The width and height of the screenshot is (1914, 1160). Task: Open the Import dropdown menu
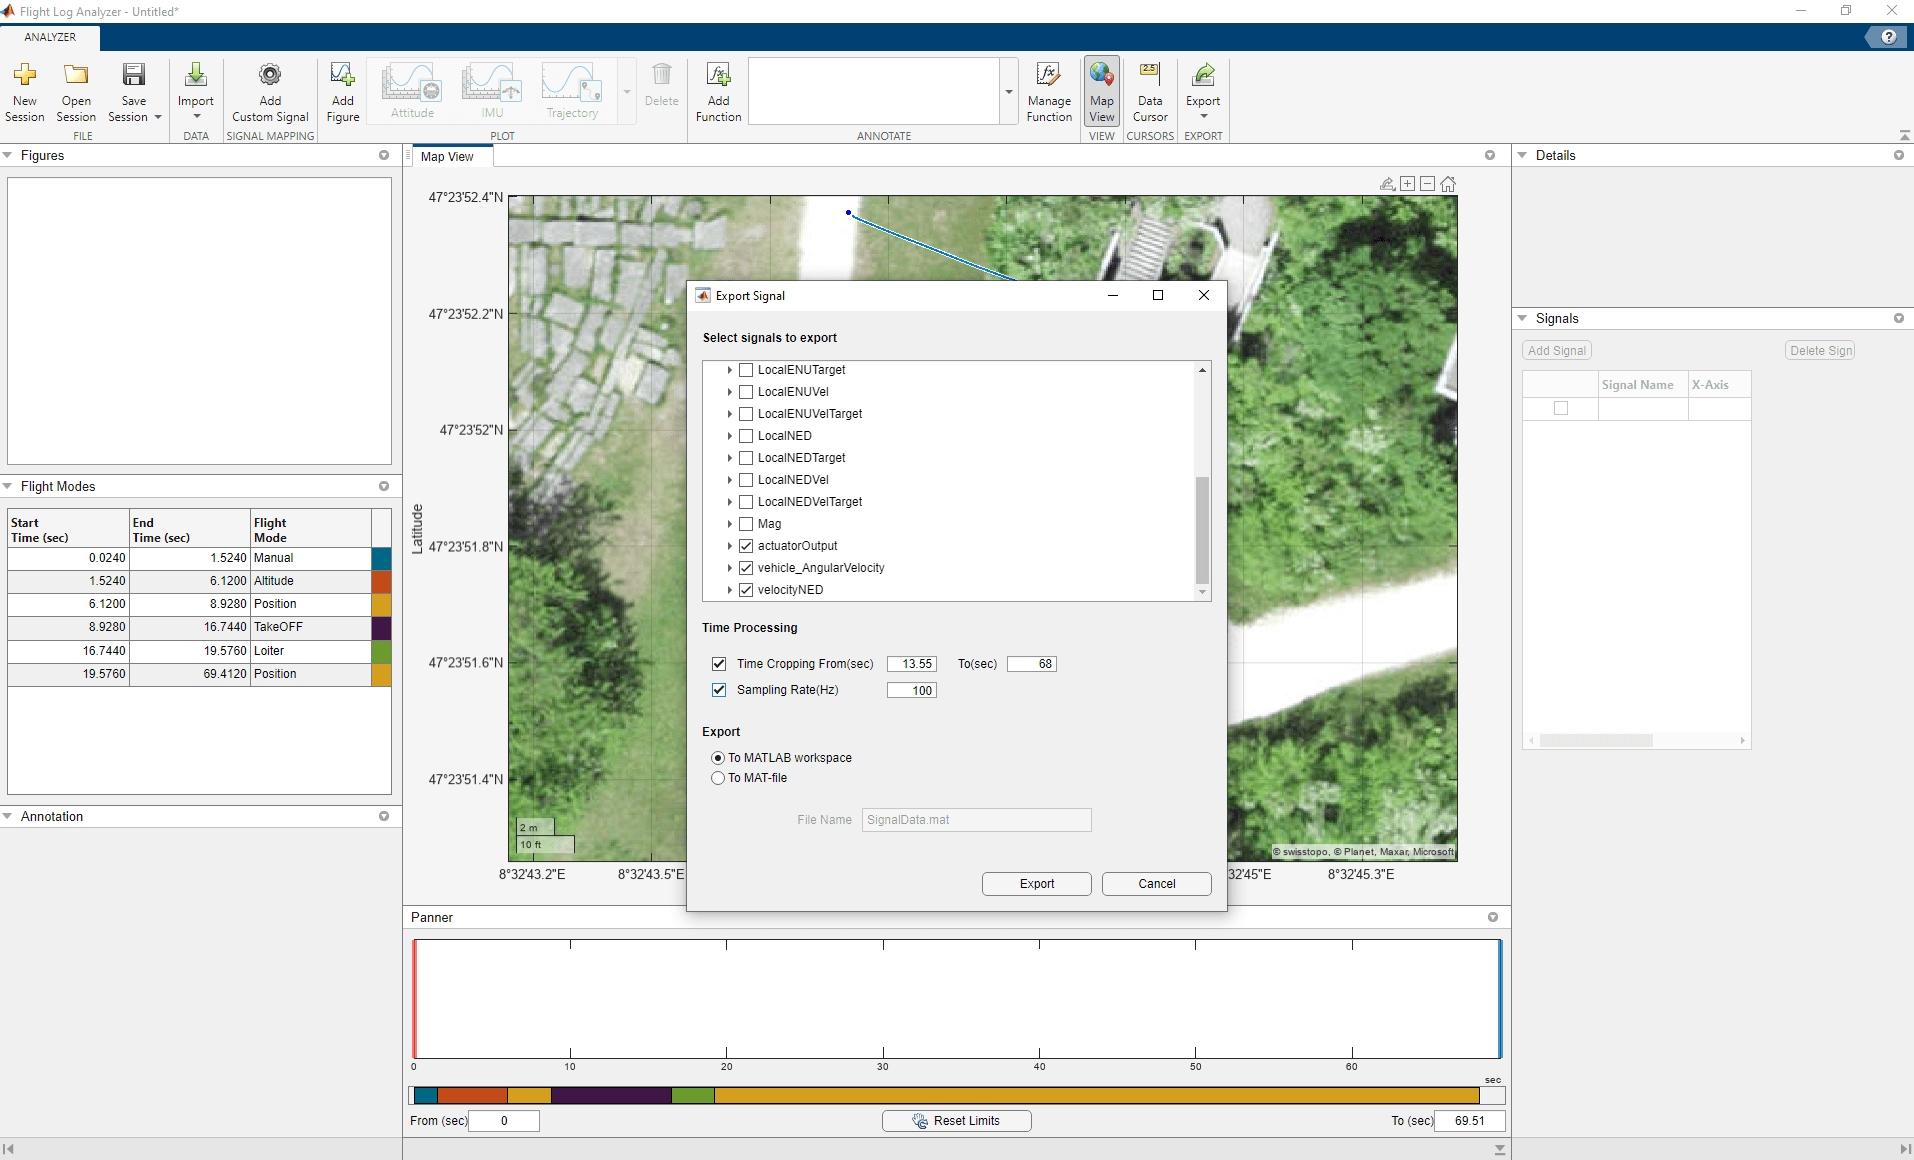[196, 116]
